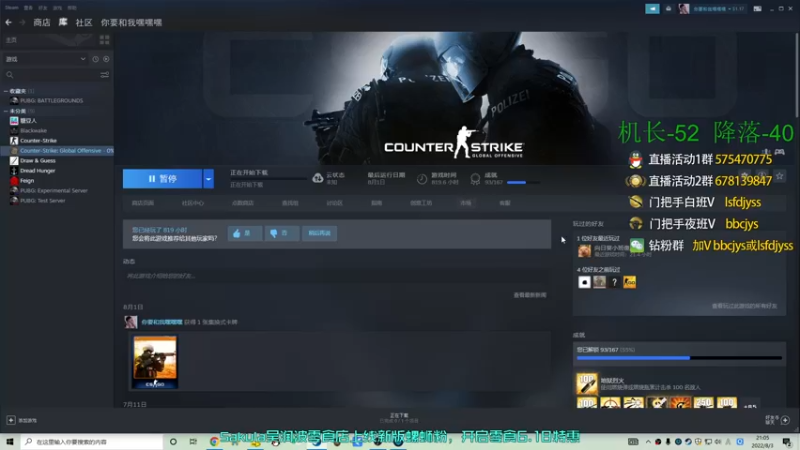Select Blackwake in the game list
The width and height of the screenshot is (800, 450).
(33, 131)
